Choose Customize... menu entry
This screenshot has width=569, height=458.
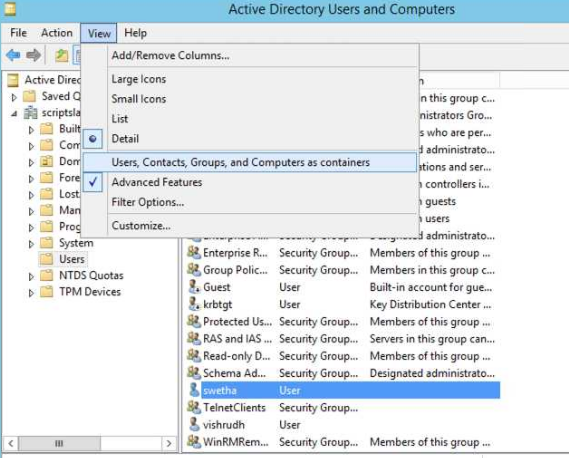[250, 225]
